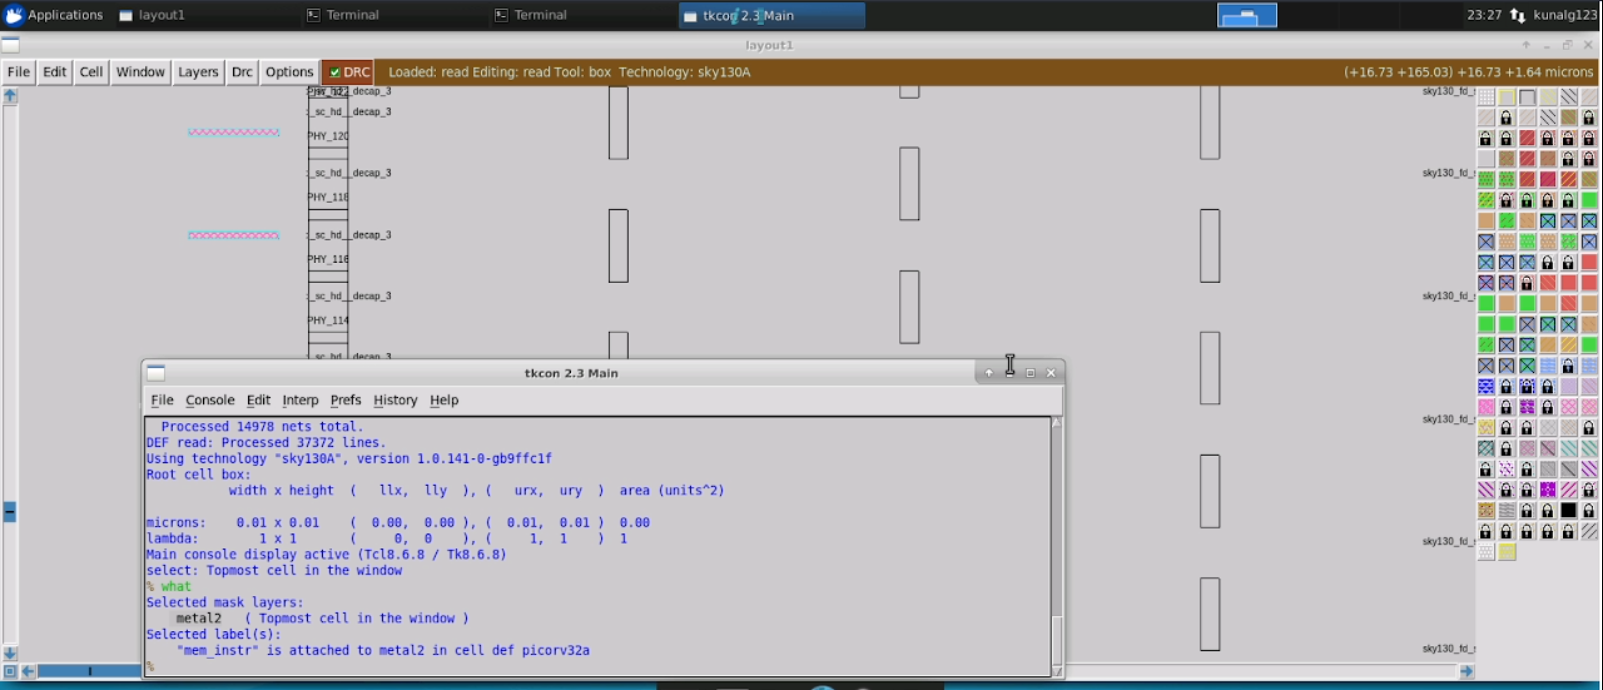Select the tkcon 2.3 Main taskbar button
Image resolution: width=1603 pixels, height=690 pixels.
pos(771,15)
